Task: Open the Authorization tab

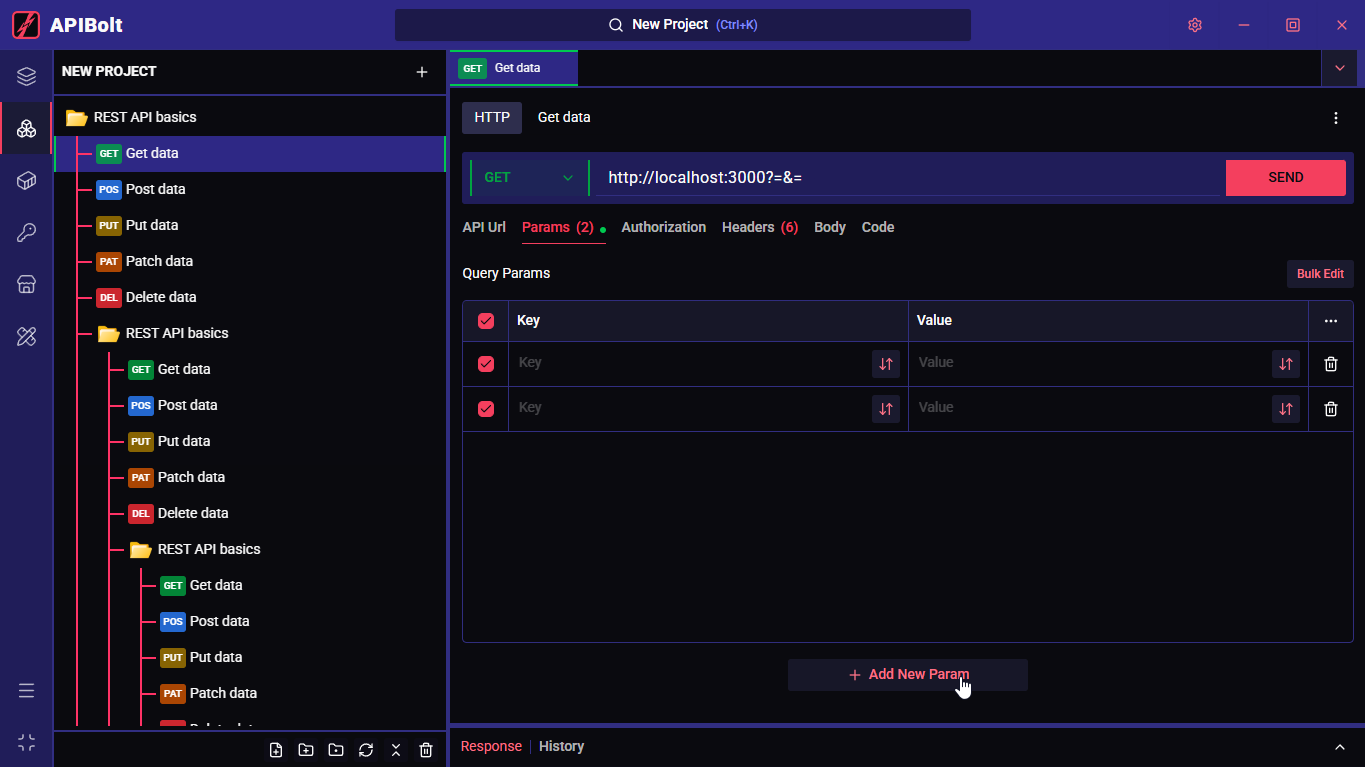Action: click(664, 227)
